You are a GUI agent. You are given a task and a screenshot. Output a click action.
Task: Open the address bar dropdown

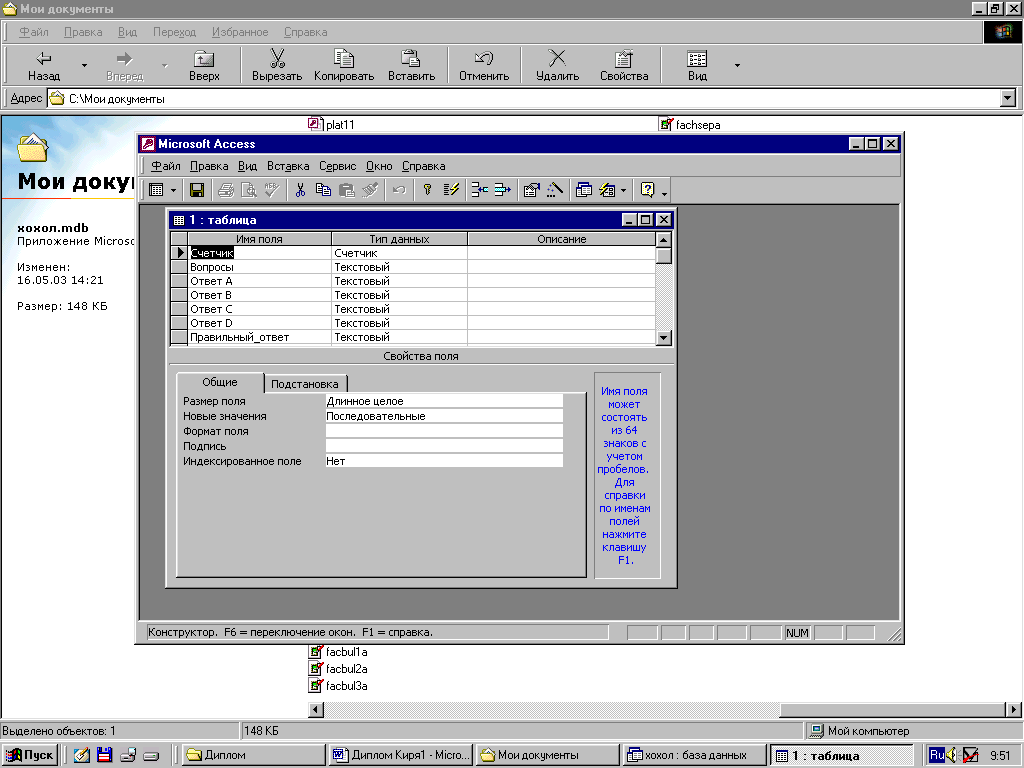pos(1008,99)
